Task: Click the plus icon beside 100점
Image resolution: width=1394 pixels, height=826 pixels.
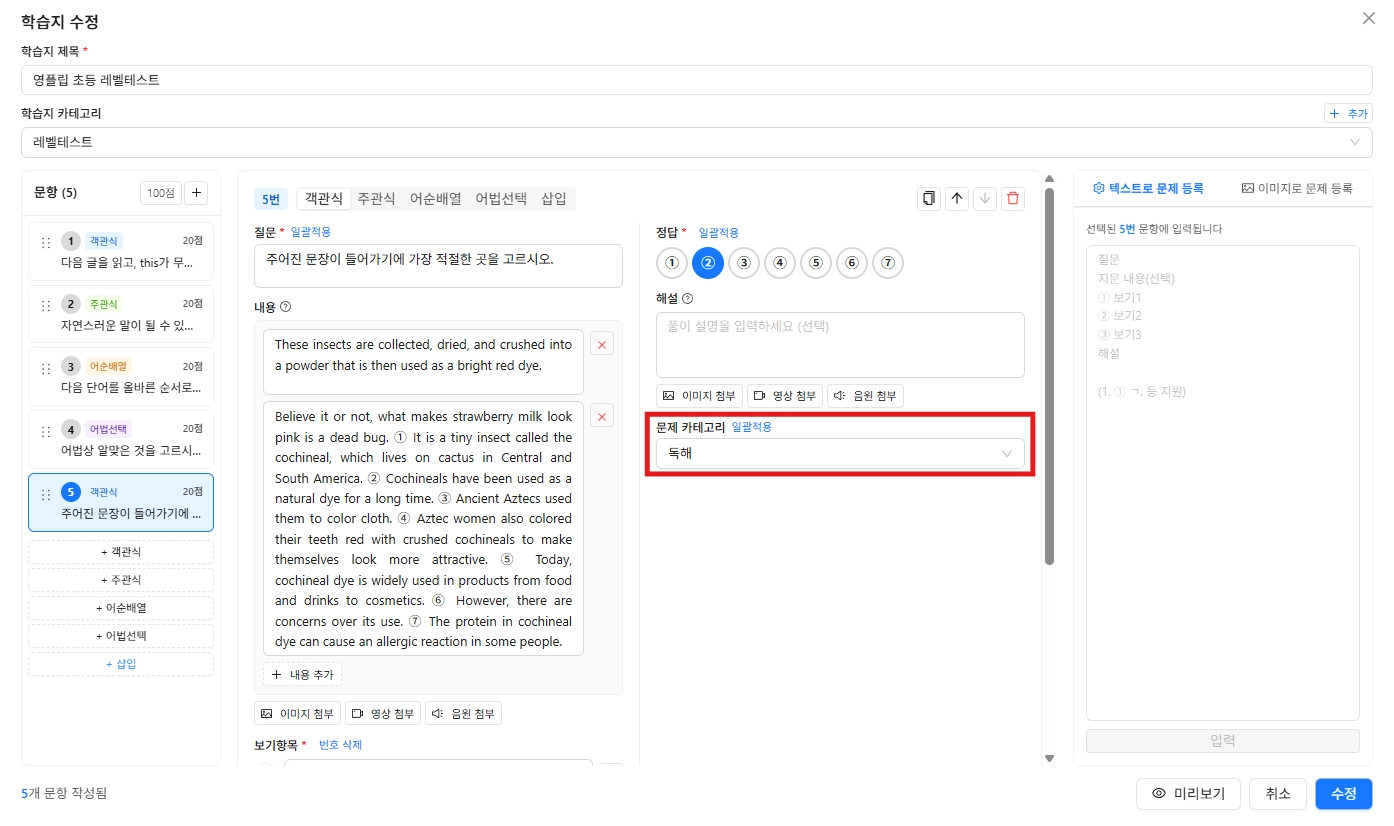Action: pyautogui.click(x=196, y=192)
